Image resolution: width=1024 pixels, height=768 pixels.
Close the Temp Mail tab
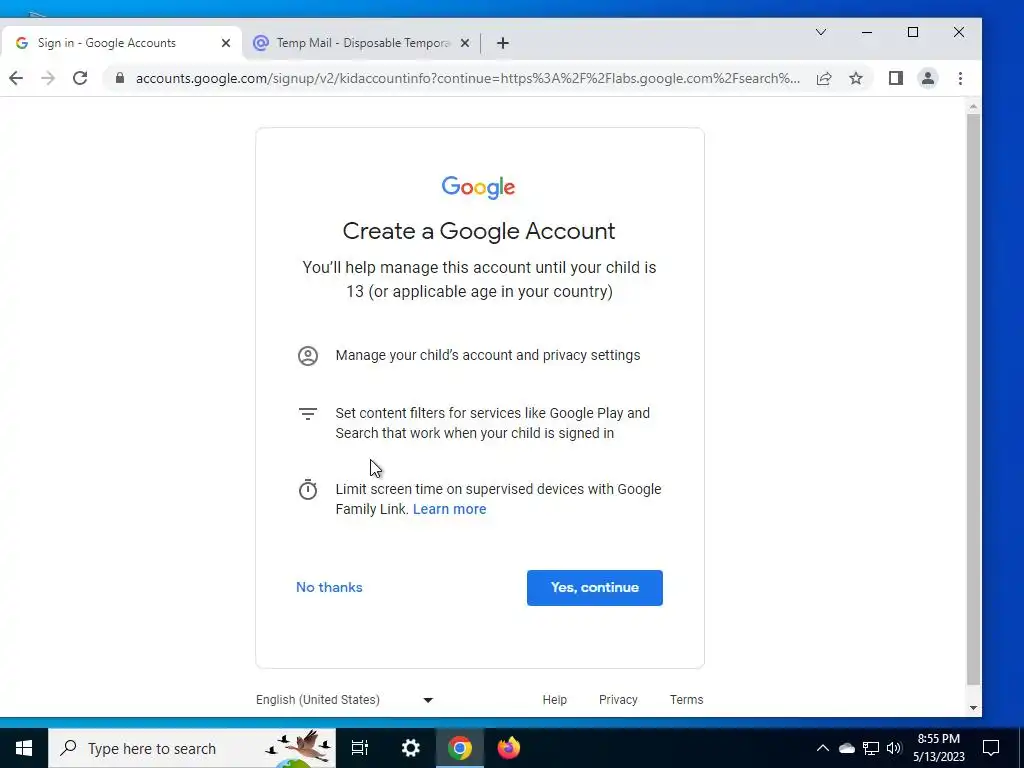coord(465,43)
